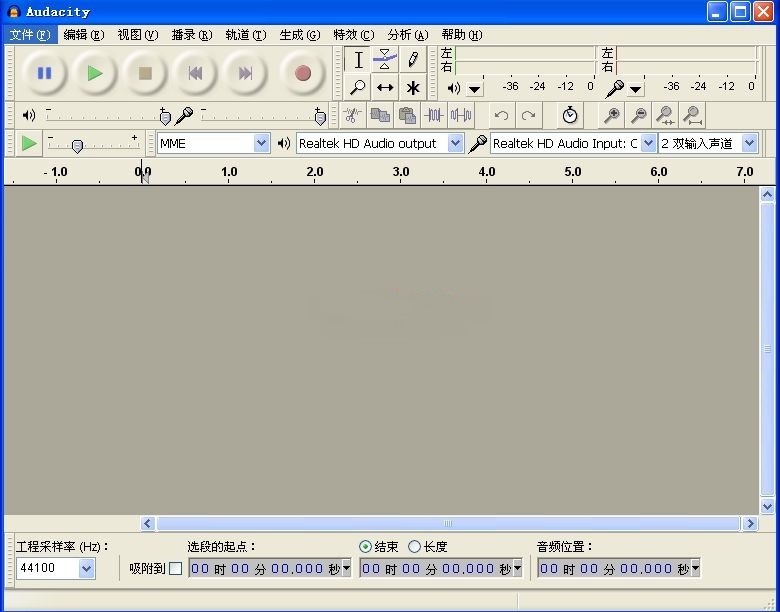The height and width of the screenshot is (612, 780).
Task: Start recording with the red Record button
Action: pos(302,74)
